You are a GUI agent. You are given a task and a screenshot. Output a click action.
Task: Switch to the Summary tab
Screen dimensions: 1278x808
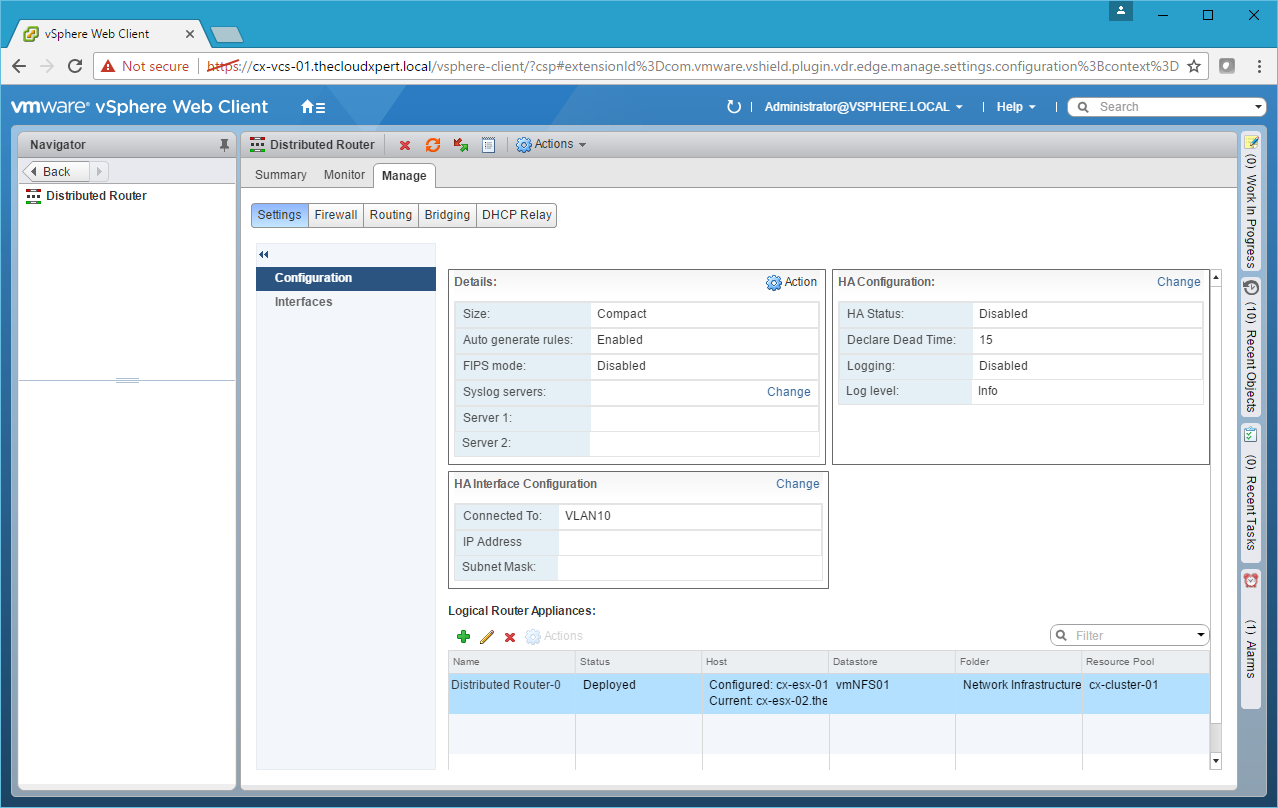tap(281, 175)
